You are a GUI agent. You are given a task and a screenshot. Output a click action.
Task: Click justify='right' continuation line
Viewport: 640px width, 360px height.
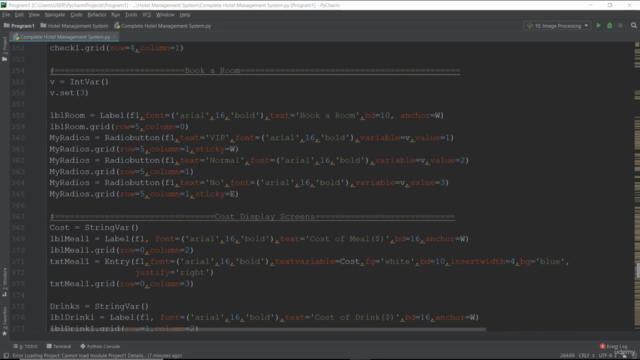pos(175,272)
